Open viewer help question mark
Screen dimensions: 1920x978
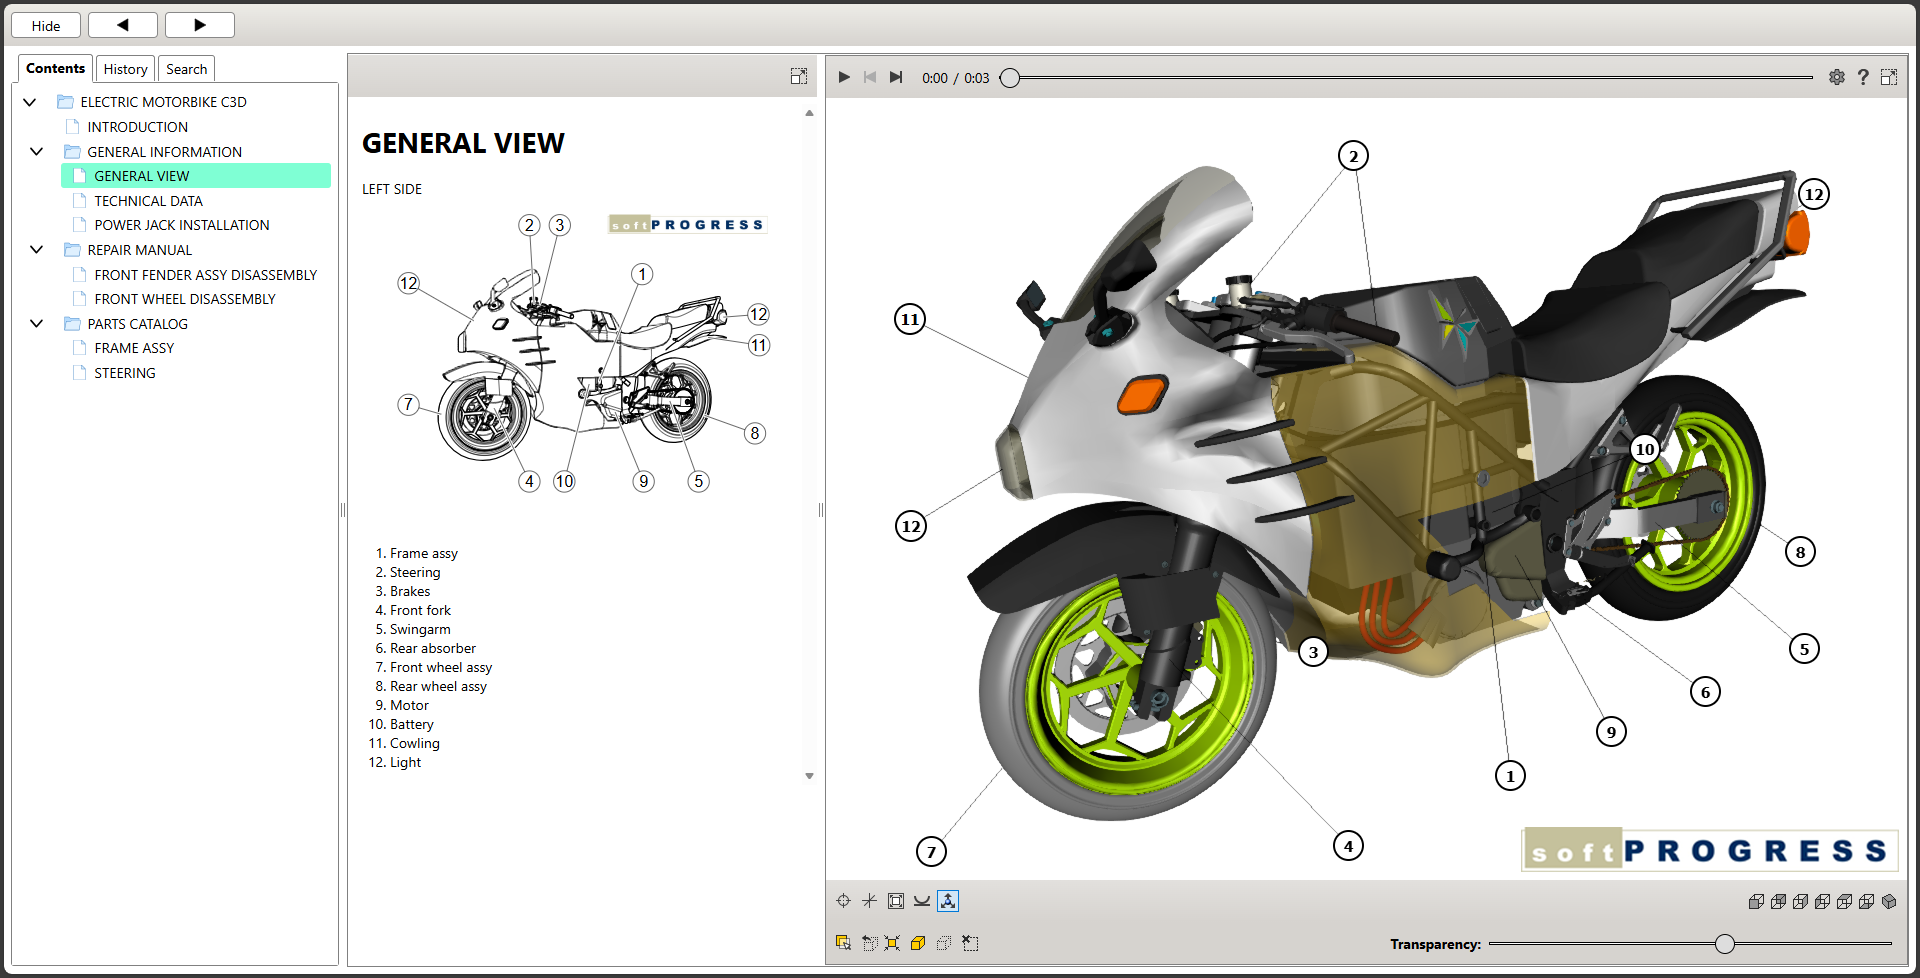pyautogui.click(x=1863, y=77)
